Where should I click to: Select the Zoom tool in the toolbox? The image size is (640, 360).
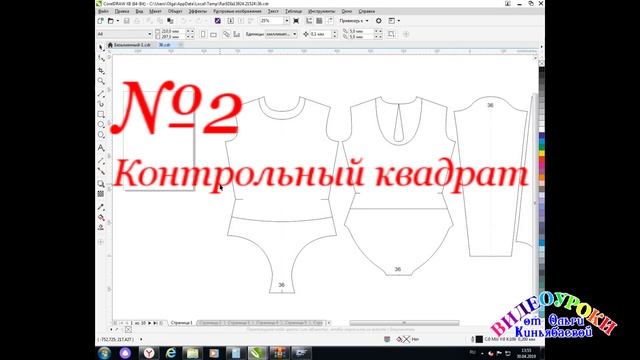click(101, 81)
